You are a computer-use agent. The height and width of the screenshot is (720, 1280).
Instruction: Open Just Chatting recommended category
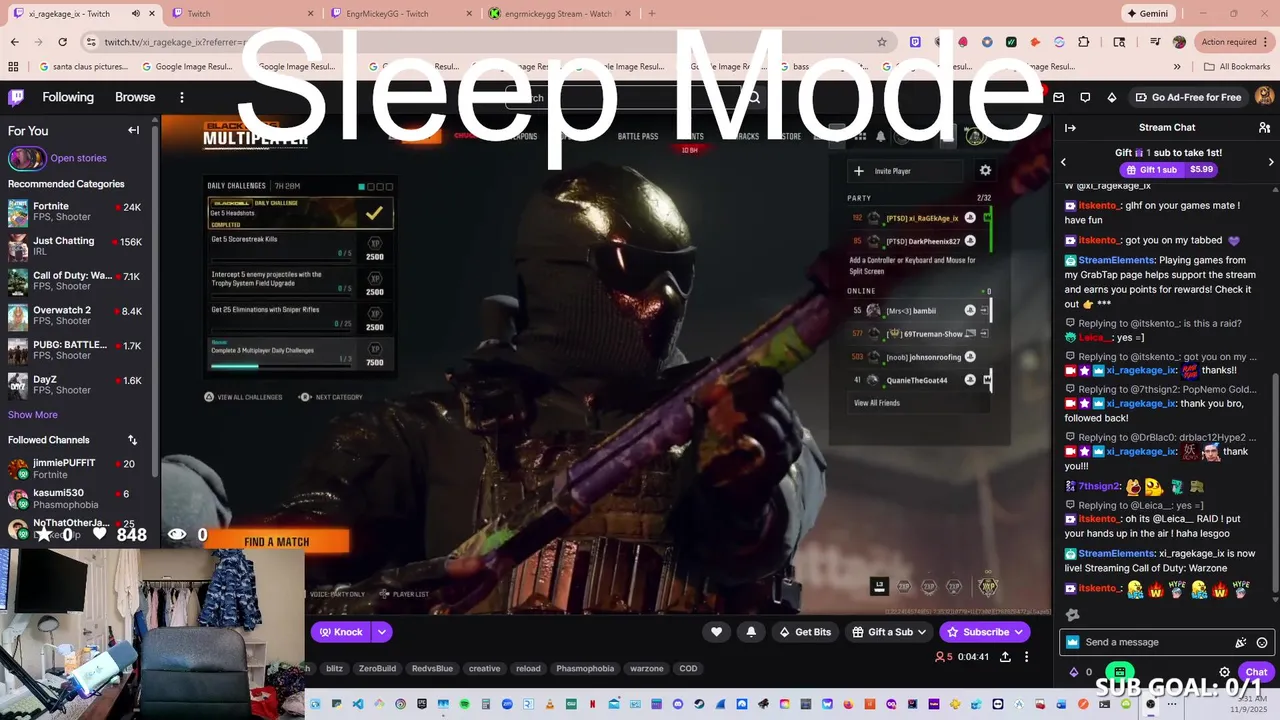(75, 247)
